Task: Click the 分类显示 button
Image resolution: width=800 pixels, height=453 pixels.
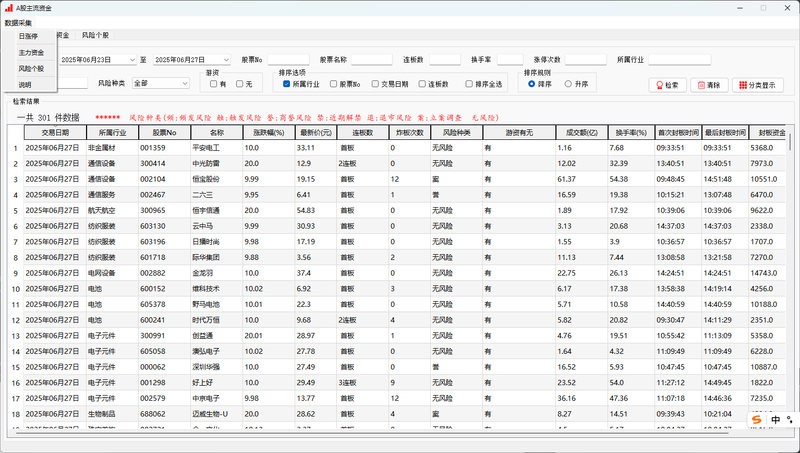Action: click(758, 85)
